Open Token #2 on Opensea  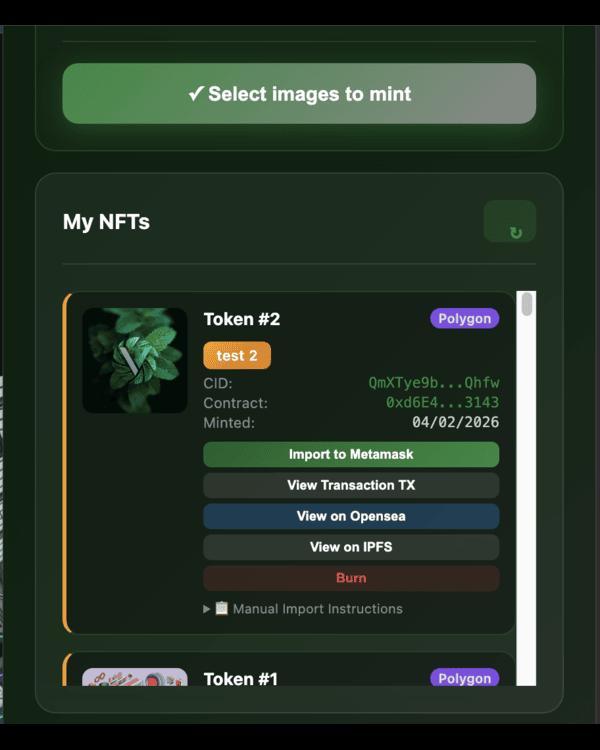pyautogui.click(x=351, y=517)
